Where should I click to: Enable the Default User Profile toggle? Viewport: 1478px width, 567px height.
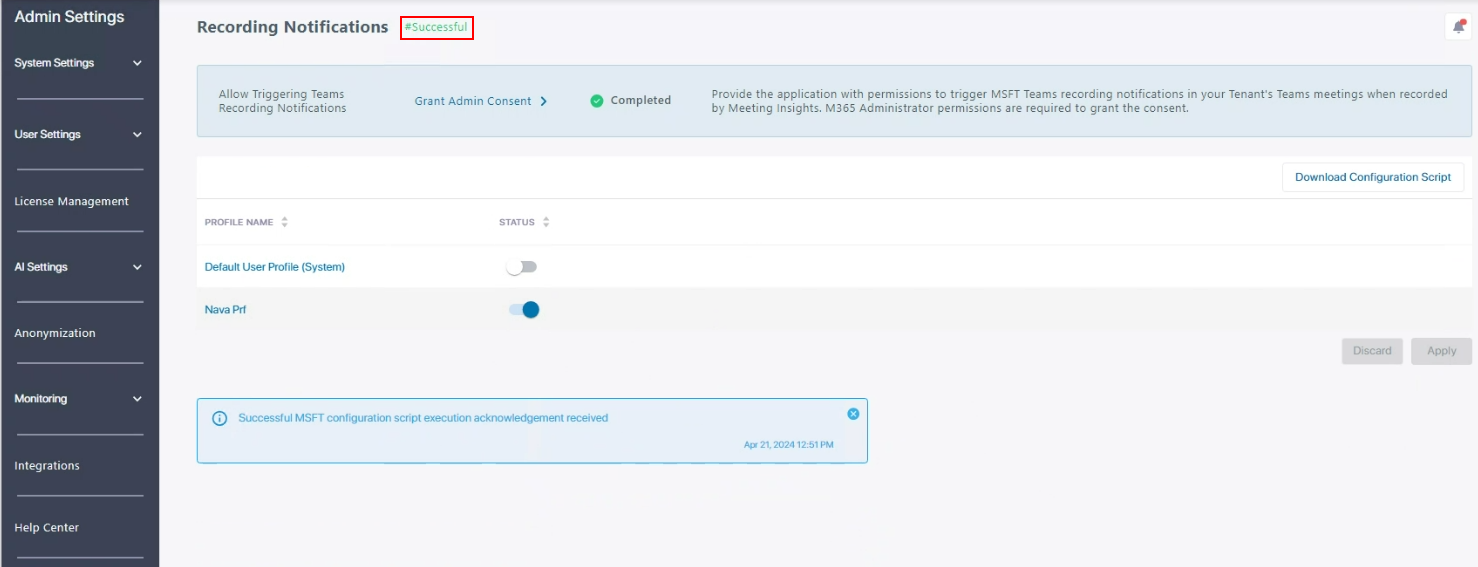pos(522,267)
